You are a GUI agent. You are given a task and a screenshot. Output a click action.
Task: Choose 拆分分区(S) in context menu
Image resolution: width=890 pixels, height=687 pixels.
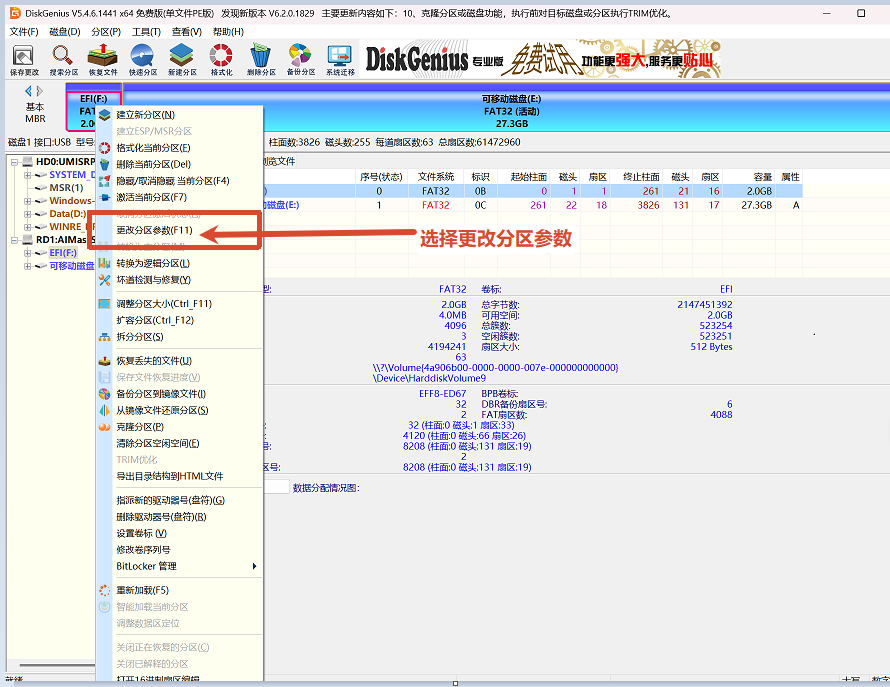click(179, 337)
